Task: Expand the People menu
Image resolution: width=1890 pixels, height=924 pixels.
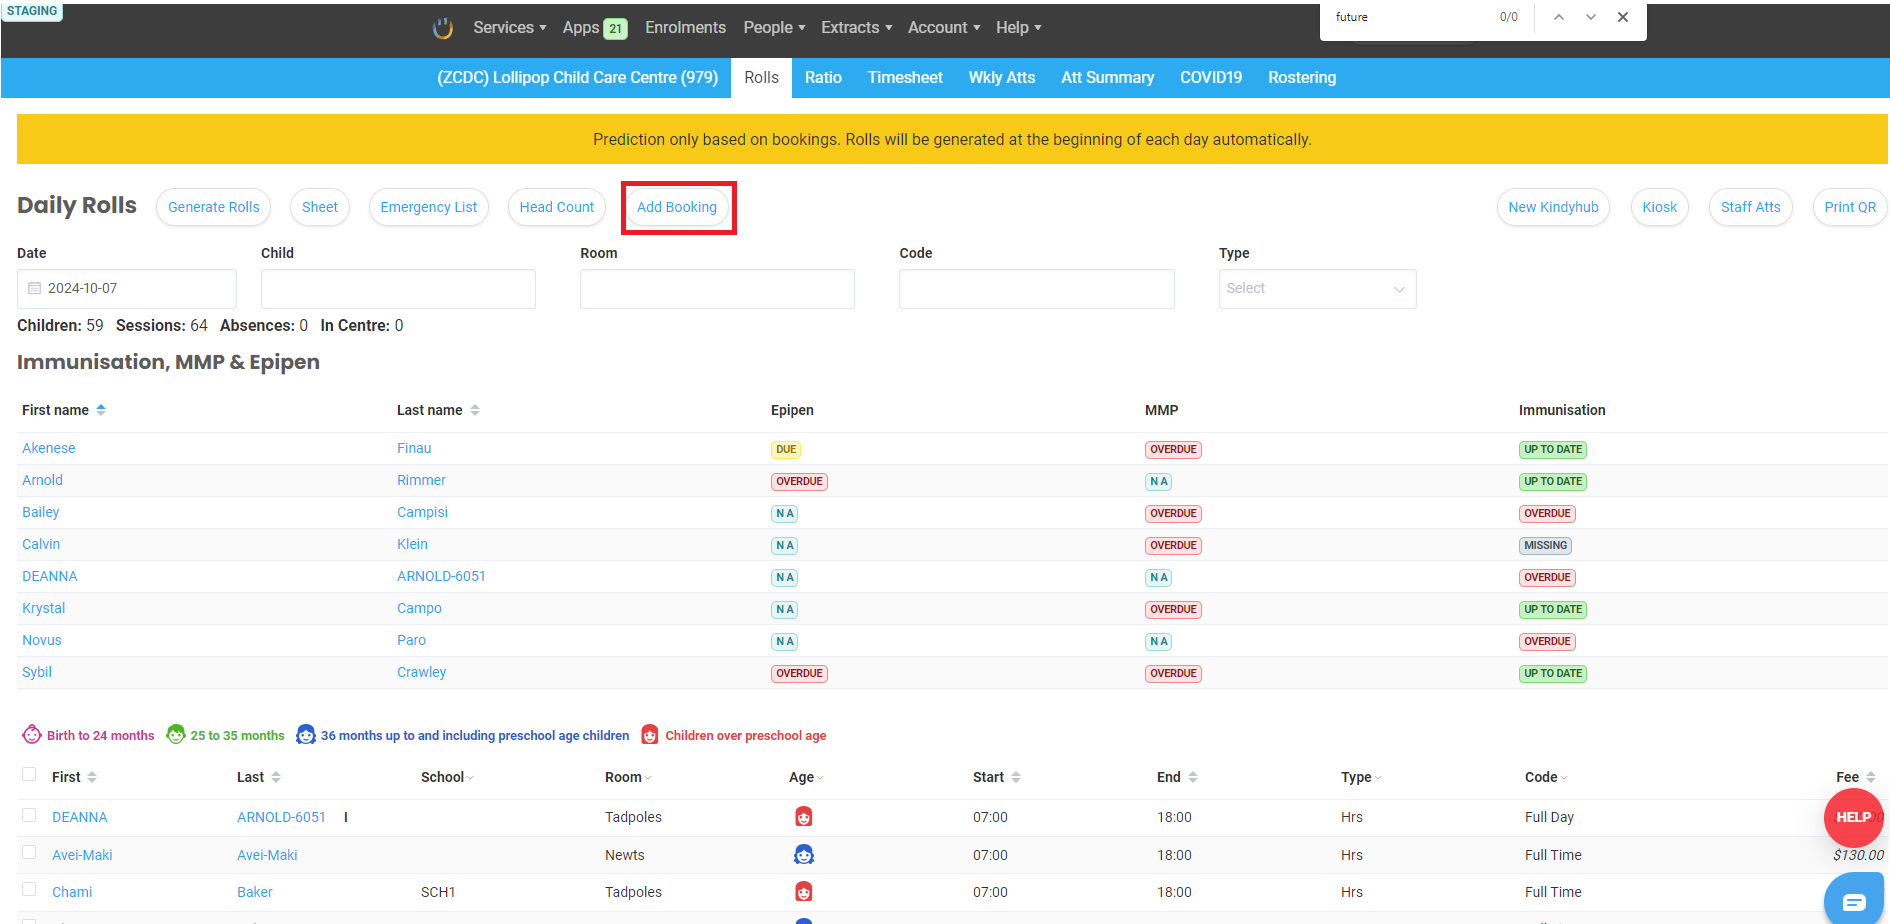Action: (774, 28)
